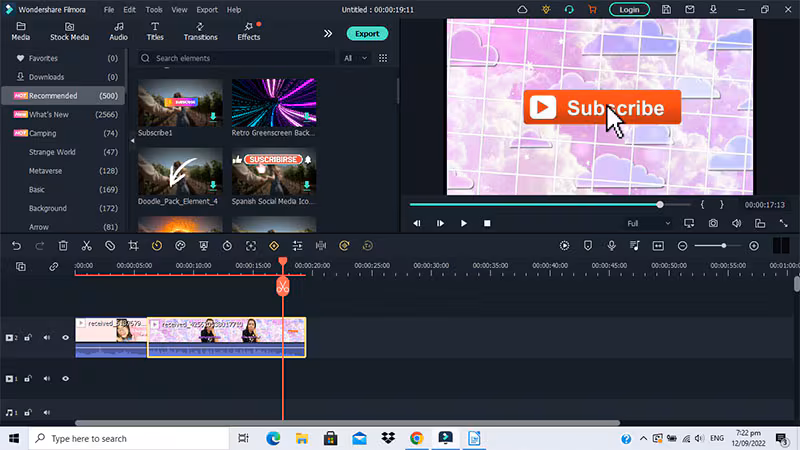Open the File menu
Screen dimensions: 800x450
[109, 10]
